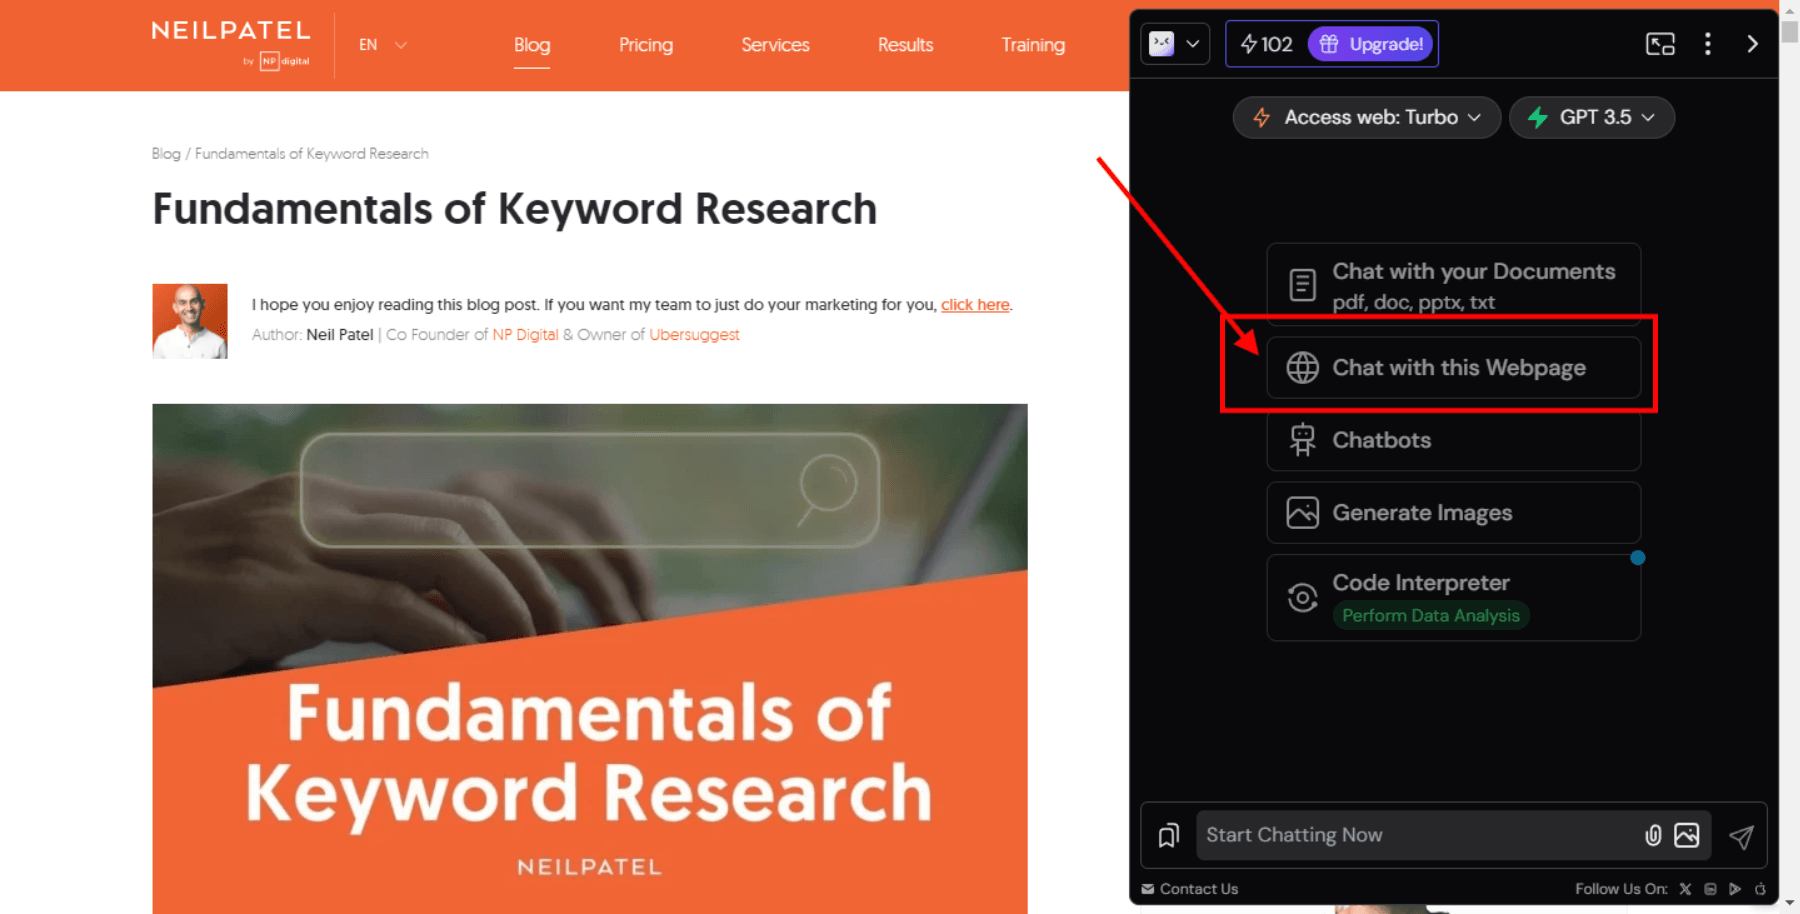Click the image upload icon in chat box
Screen dimensions: 1800x914
[1686, 835]
